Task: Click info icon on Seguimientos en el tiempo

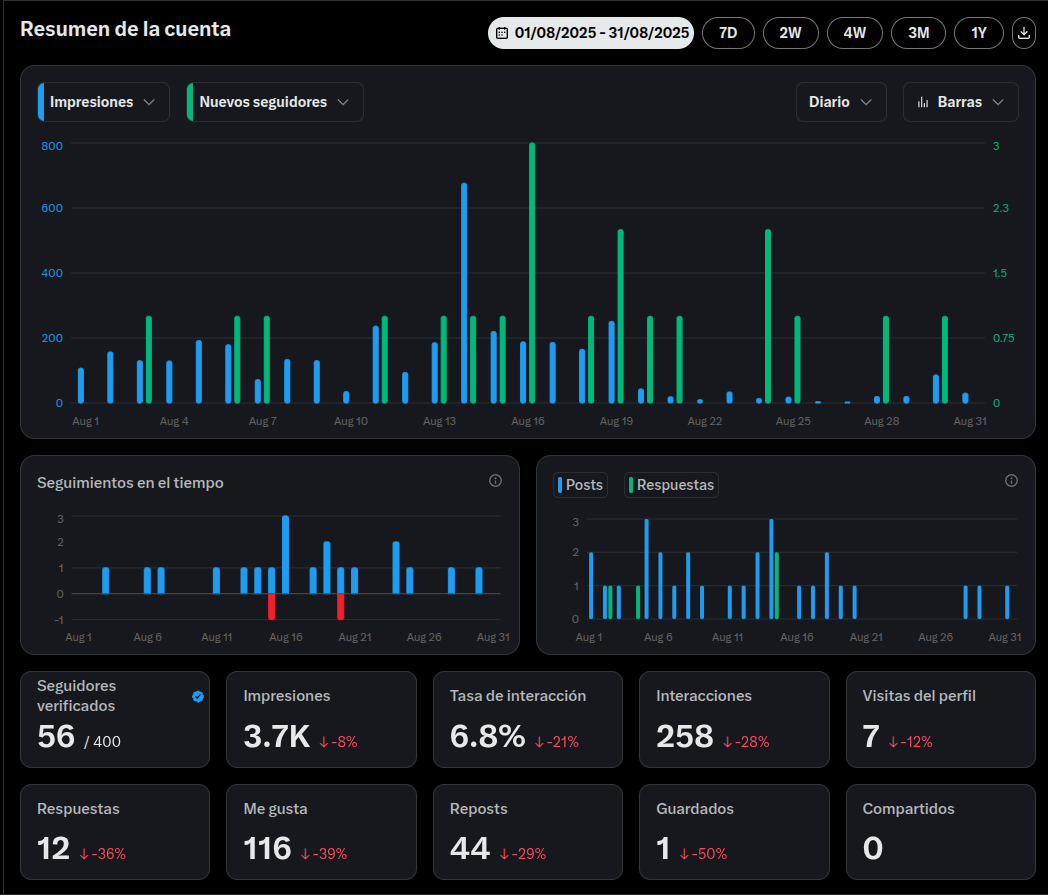Action: tap(495, 481)
